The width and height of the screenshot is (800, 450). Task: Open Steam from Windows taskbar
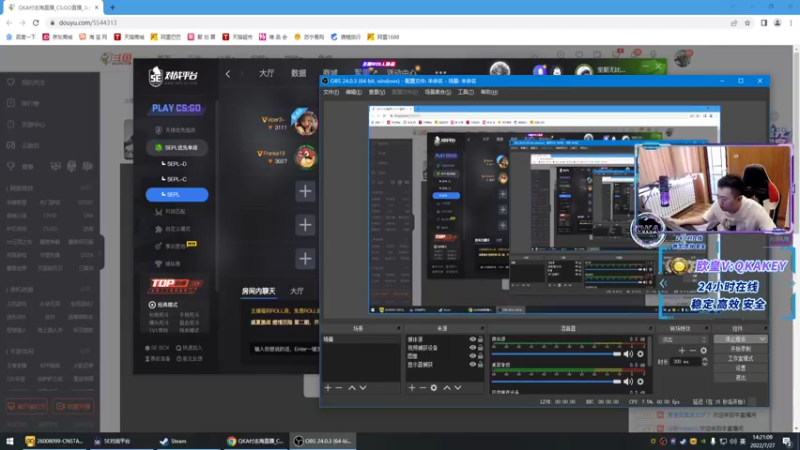point(173,441)
